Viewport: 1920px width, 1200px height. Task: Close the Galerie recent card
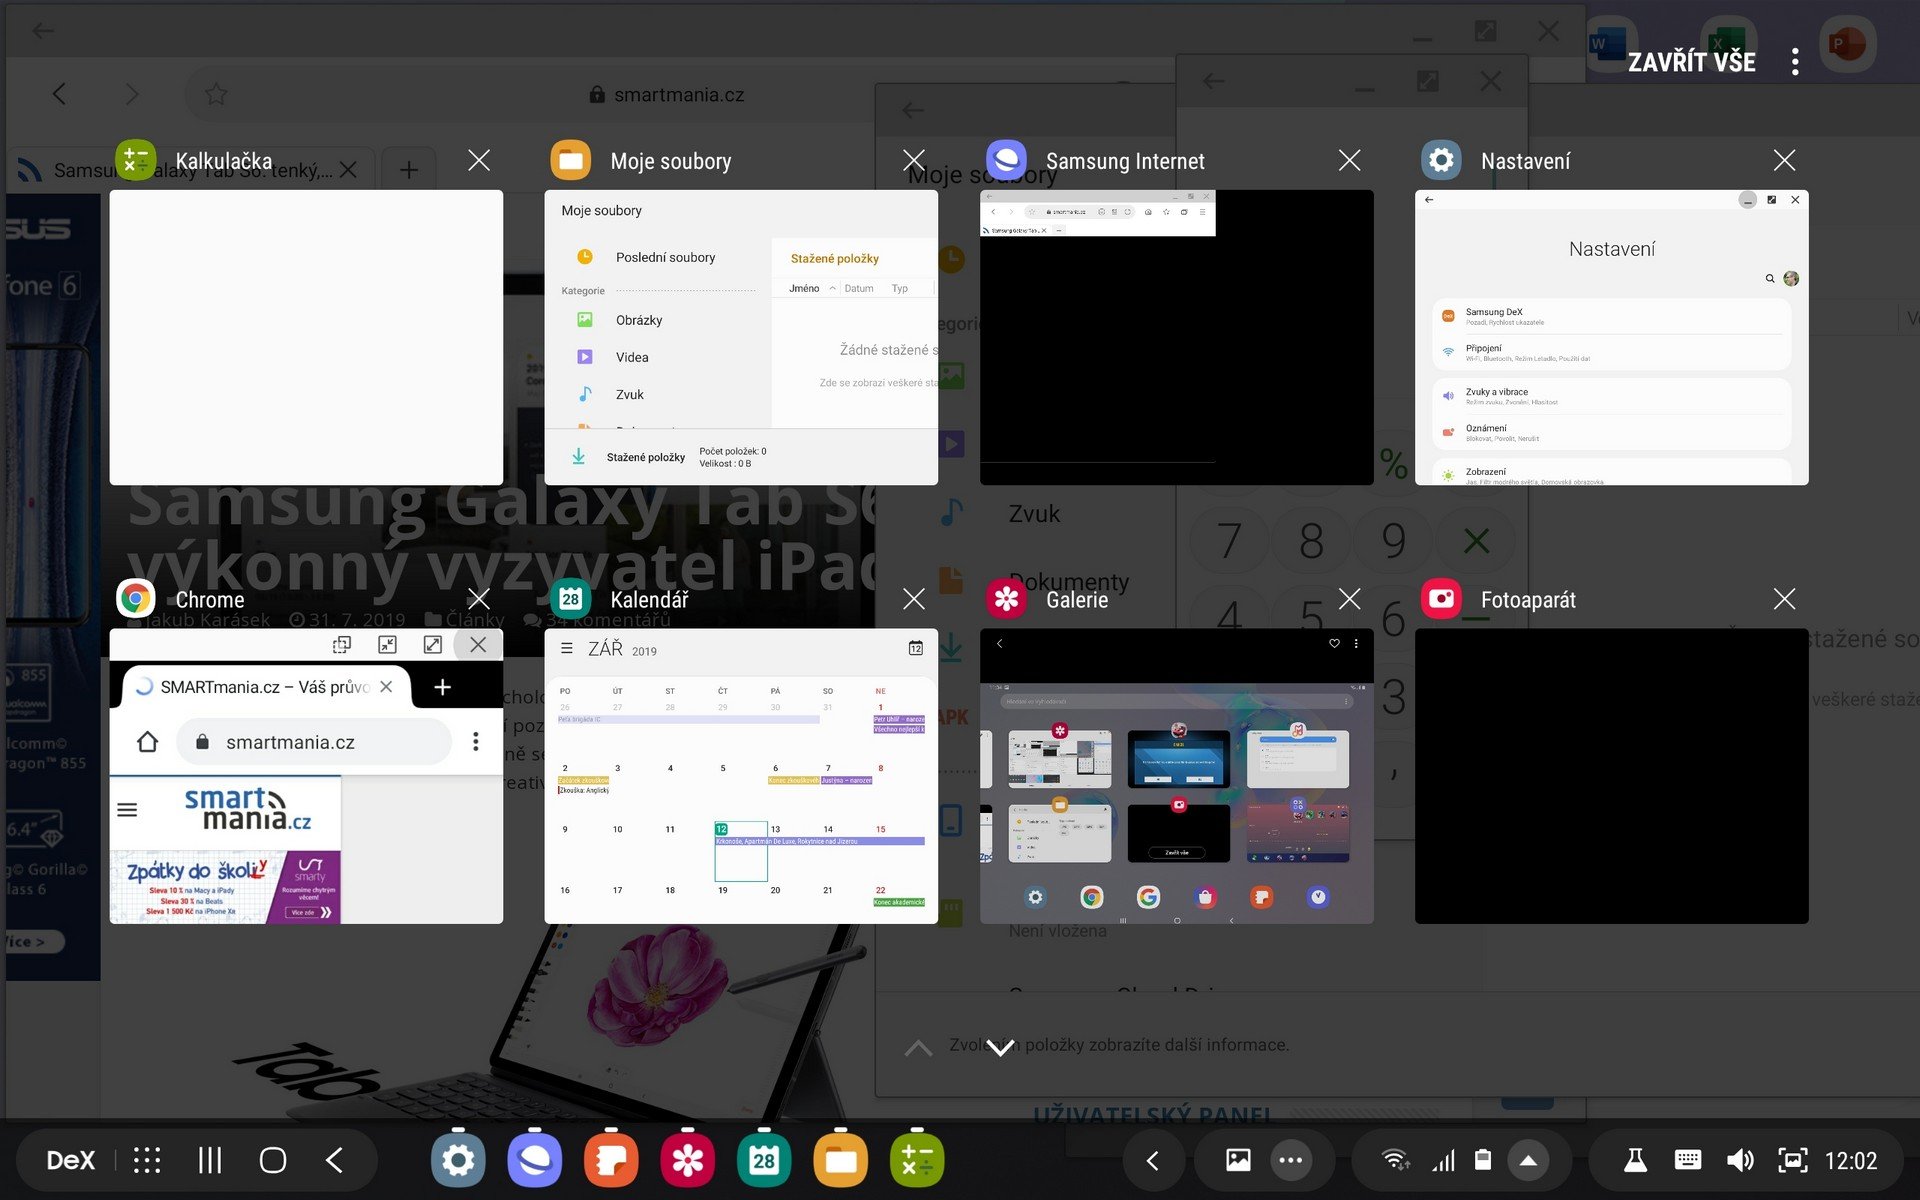click(x=1350, y=599)
